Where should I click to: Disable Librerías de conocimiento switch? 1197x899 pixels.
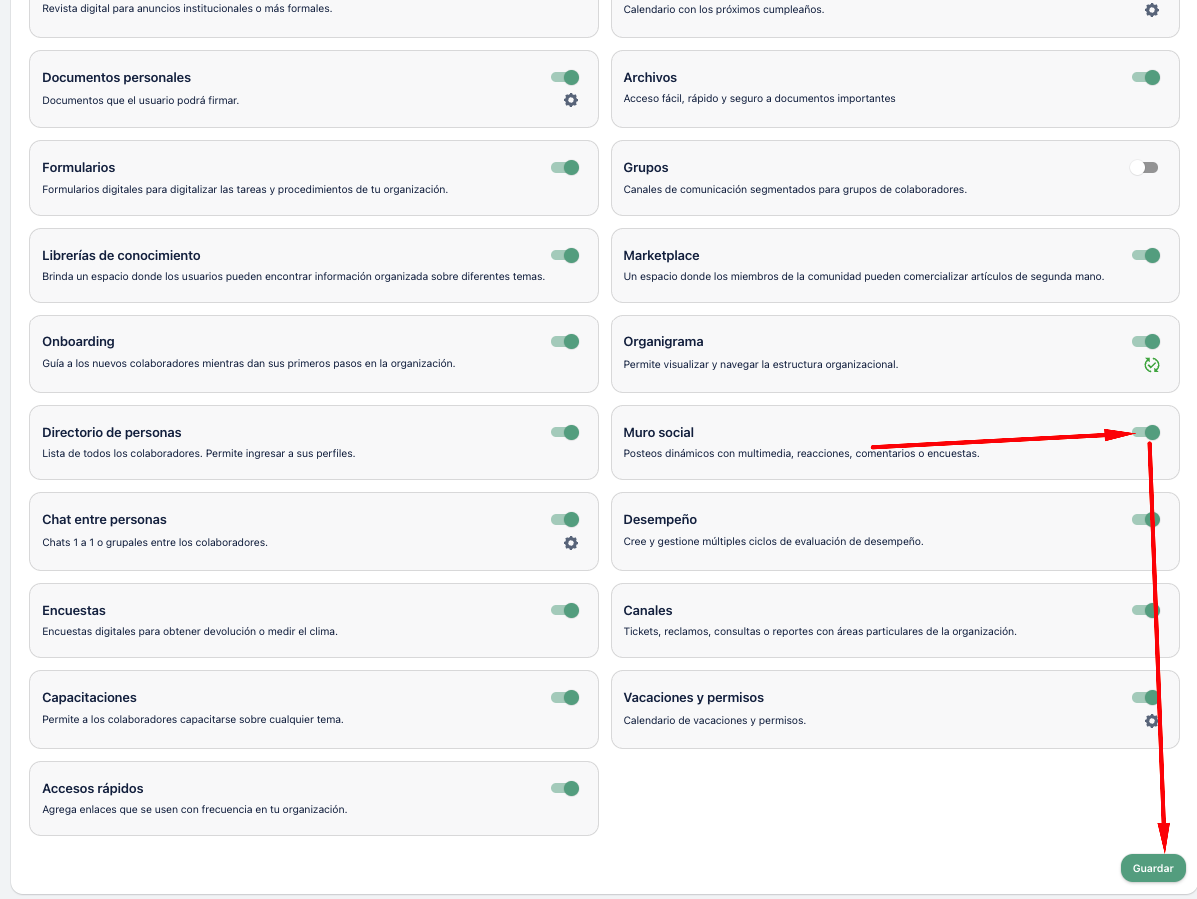565,256
